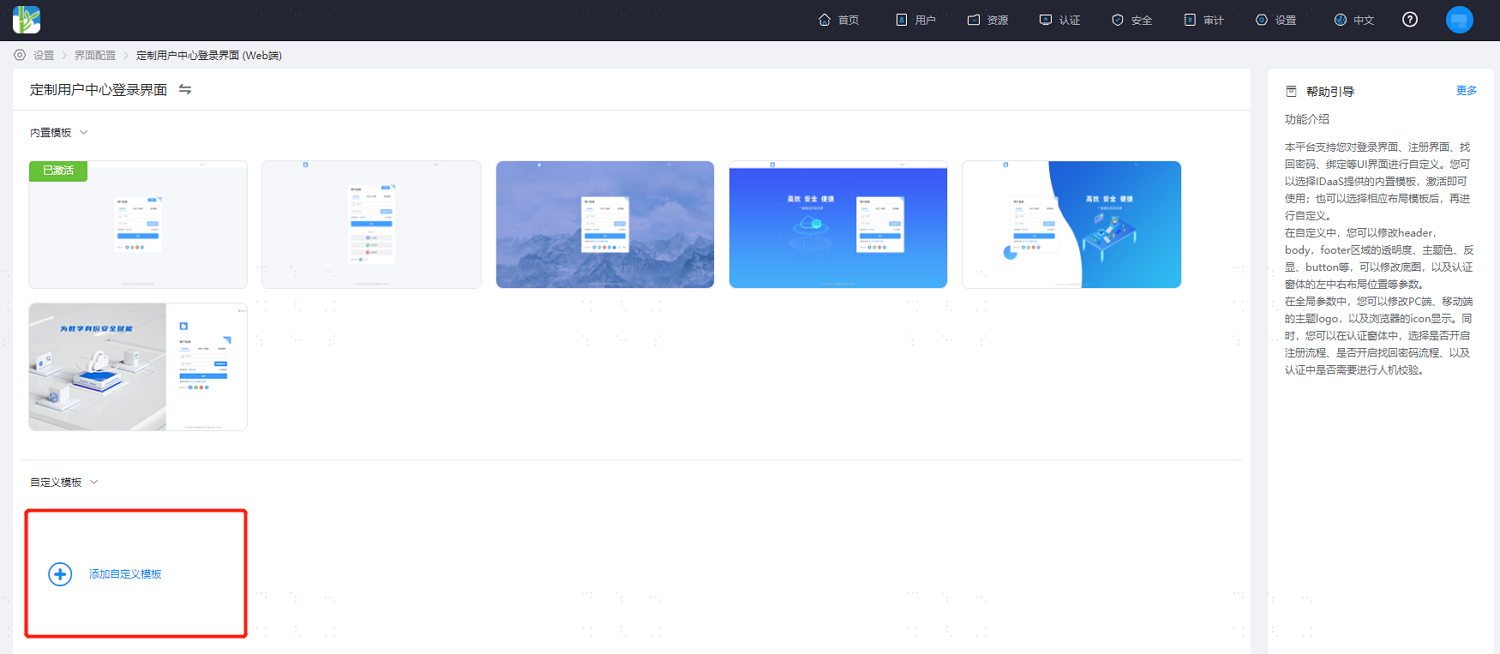
Task: Collapse the 自定义模板 section chevron
Action: click(x=94, y=482)
